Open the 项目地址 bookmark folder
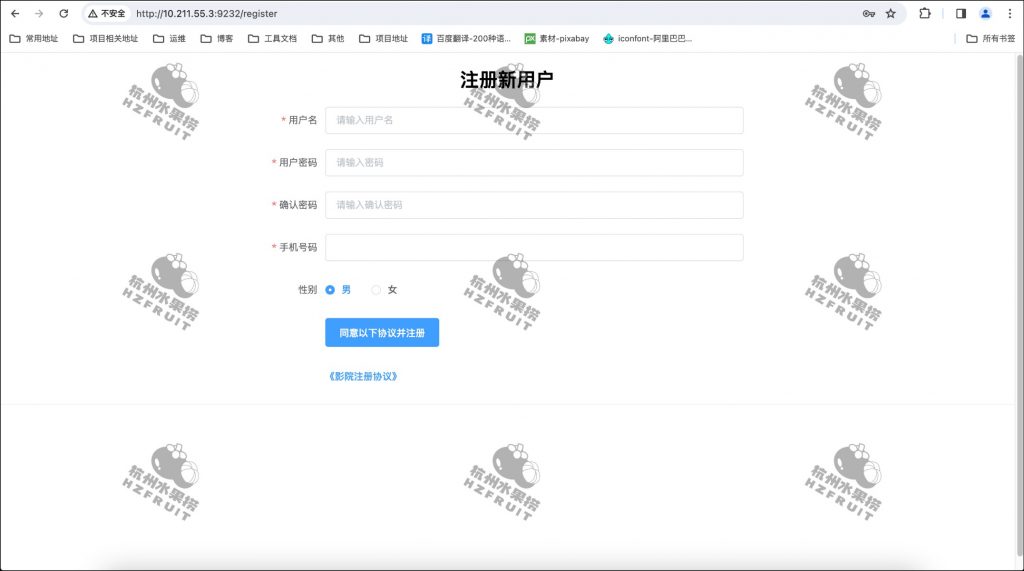Viewport: 1024px width, 571px height. (383, 39)
